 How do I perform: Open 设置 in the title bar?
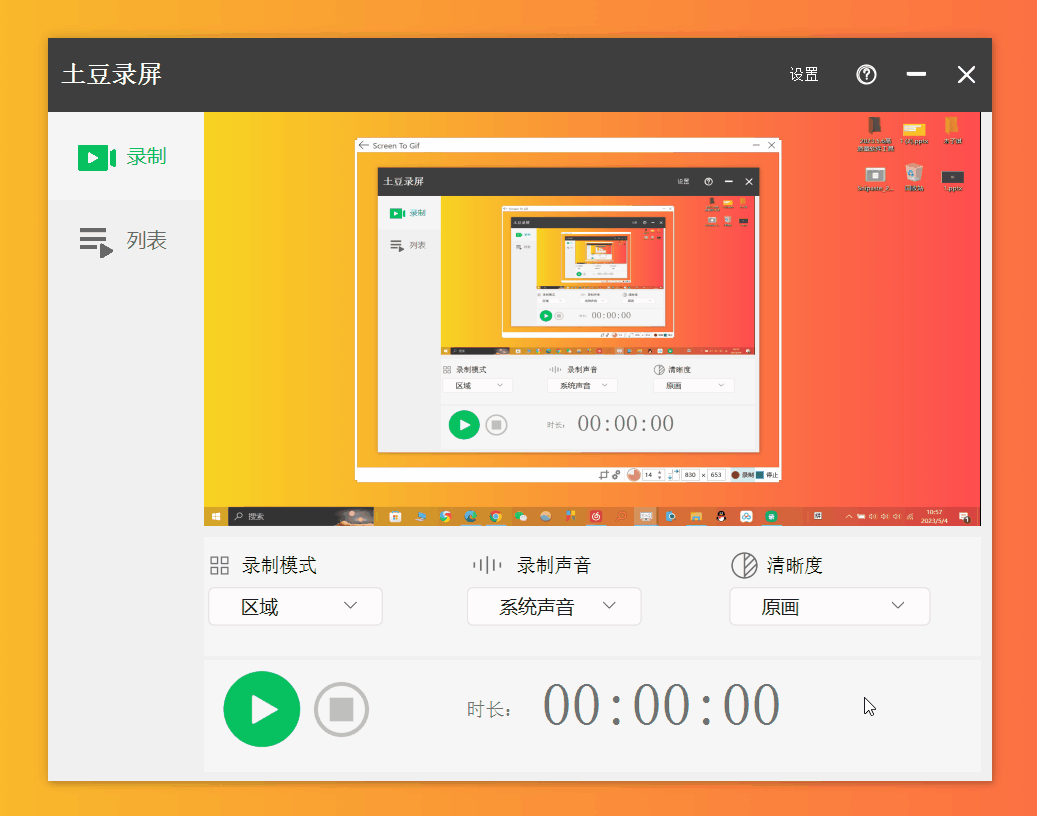[804, 75]
